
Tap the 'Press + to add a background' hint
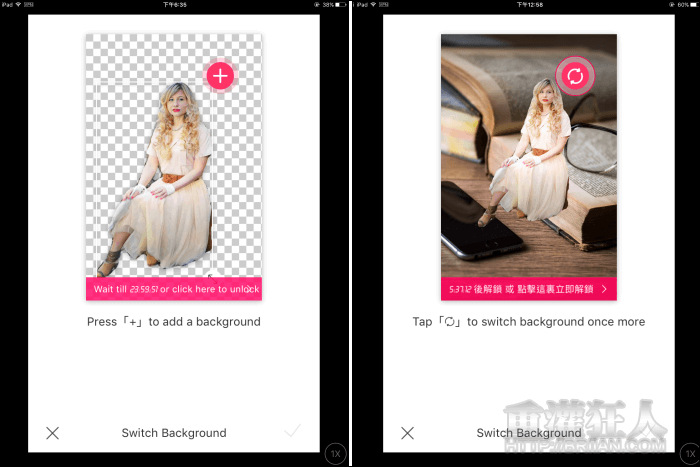(x=173, y=322)
